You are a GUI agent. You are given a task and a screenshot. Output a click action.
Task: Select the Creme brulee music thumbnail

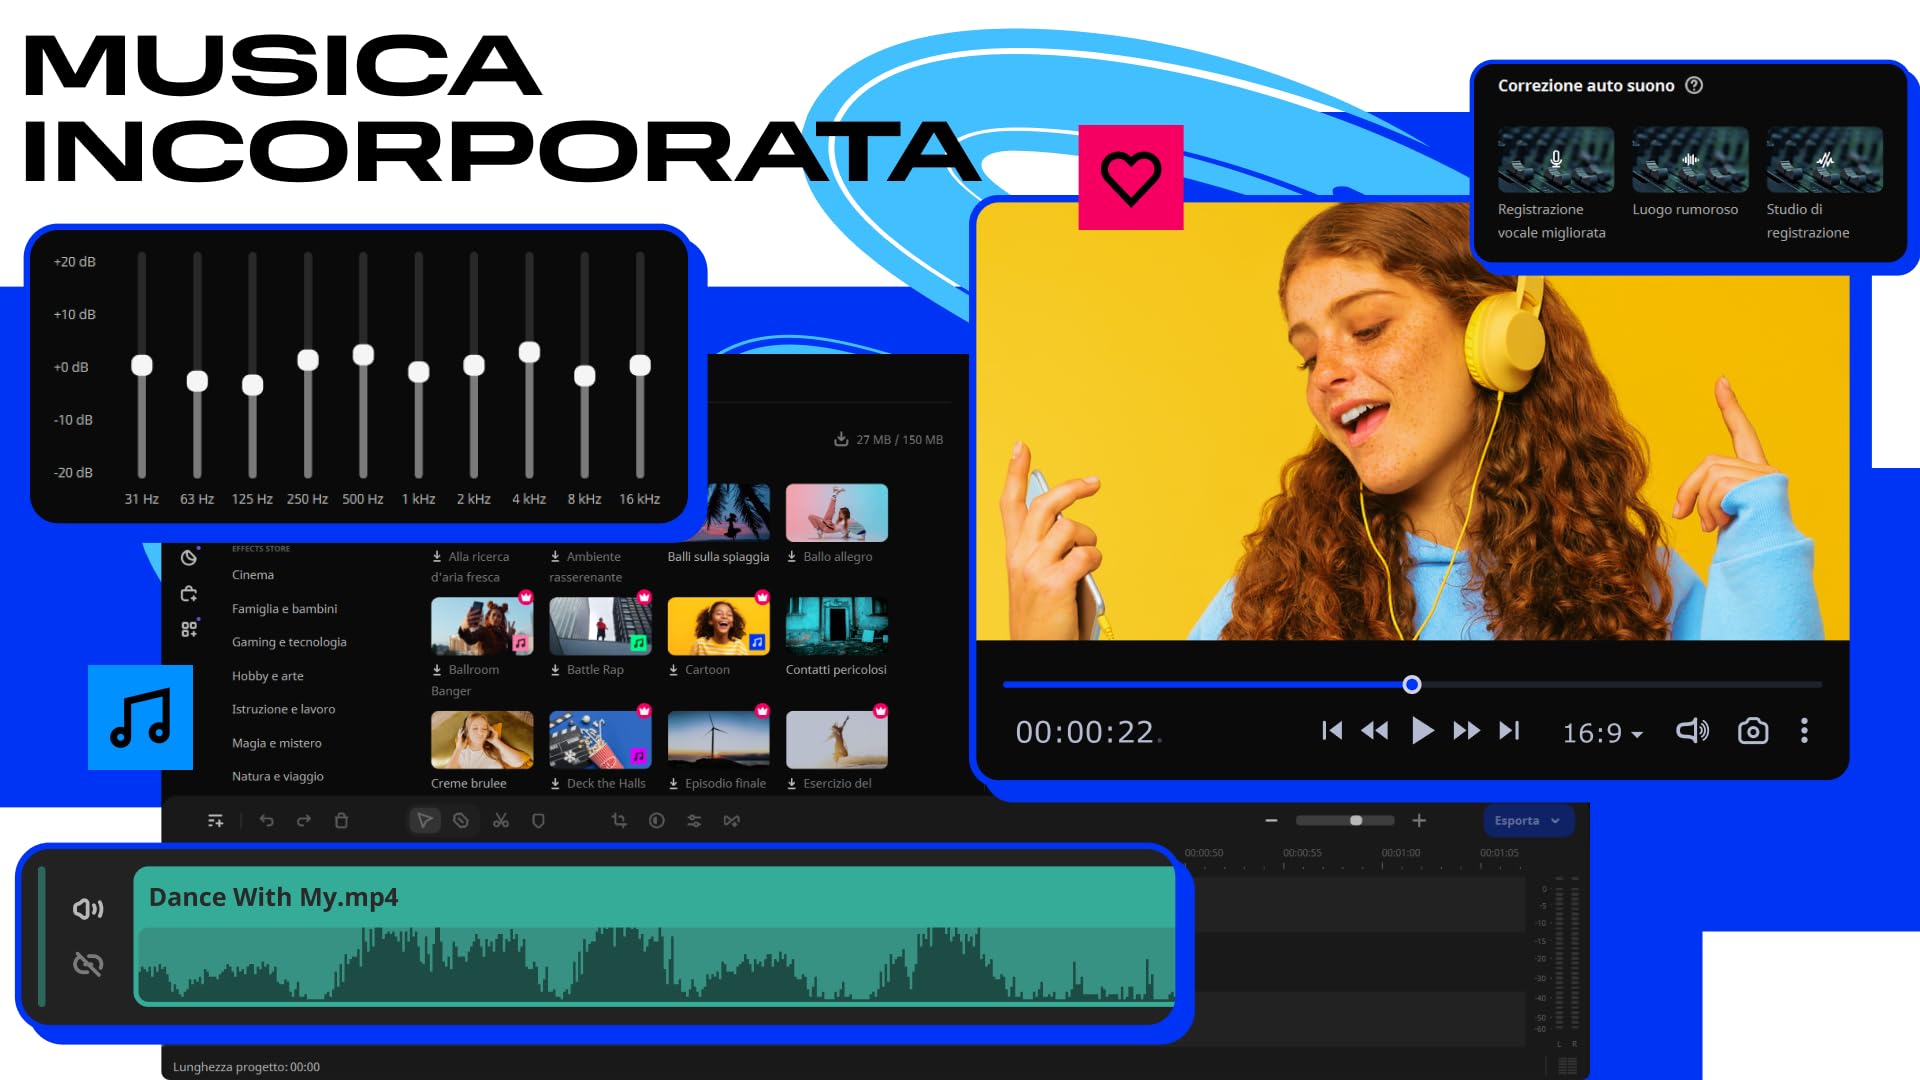(482, 740)
